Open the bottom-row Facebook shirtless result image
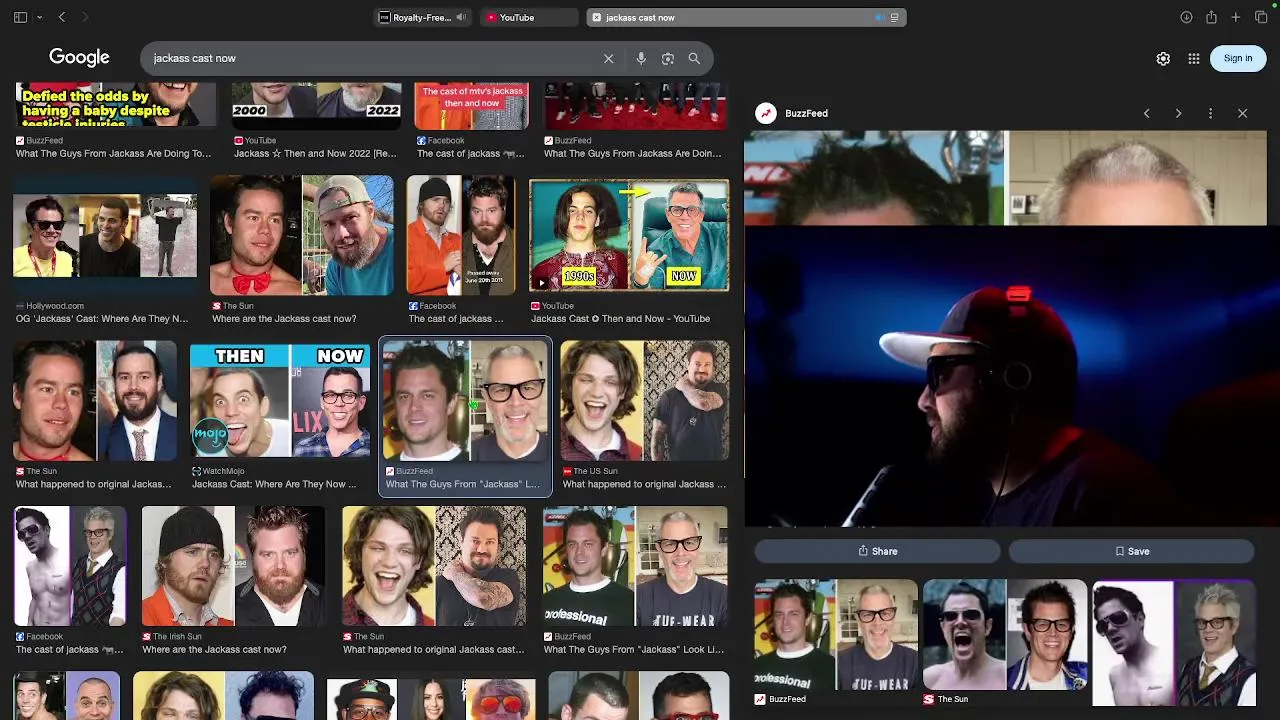The height and width of the screenshot is (720, 1280). pyautogui.click(x=70, y=566)
